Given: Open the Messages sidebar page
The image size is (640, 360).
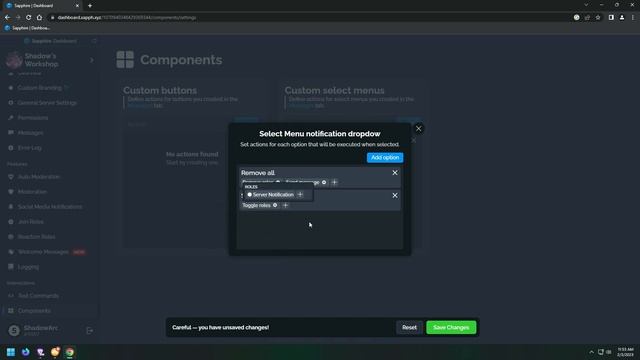Looking at the screenshot, I should (30, 133).
